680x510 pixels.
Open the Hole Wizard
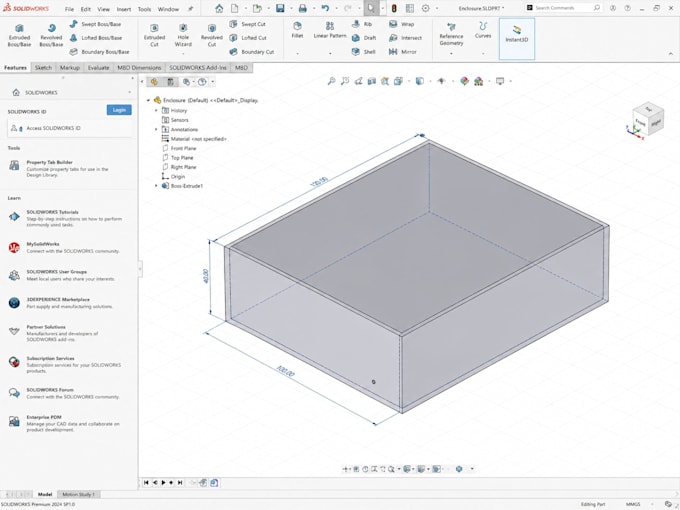(183, 35)
